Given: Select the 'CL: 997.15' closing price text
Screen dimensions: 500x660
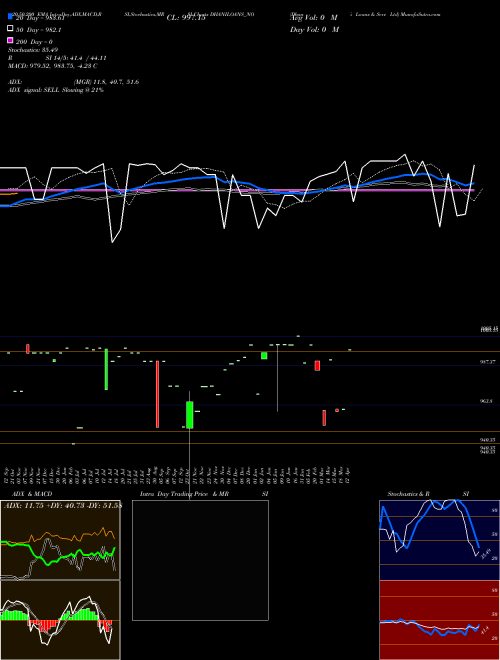Looking at the screenshot, I should click(x=186, y=18).
